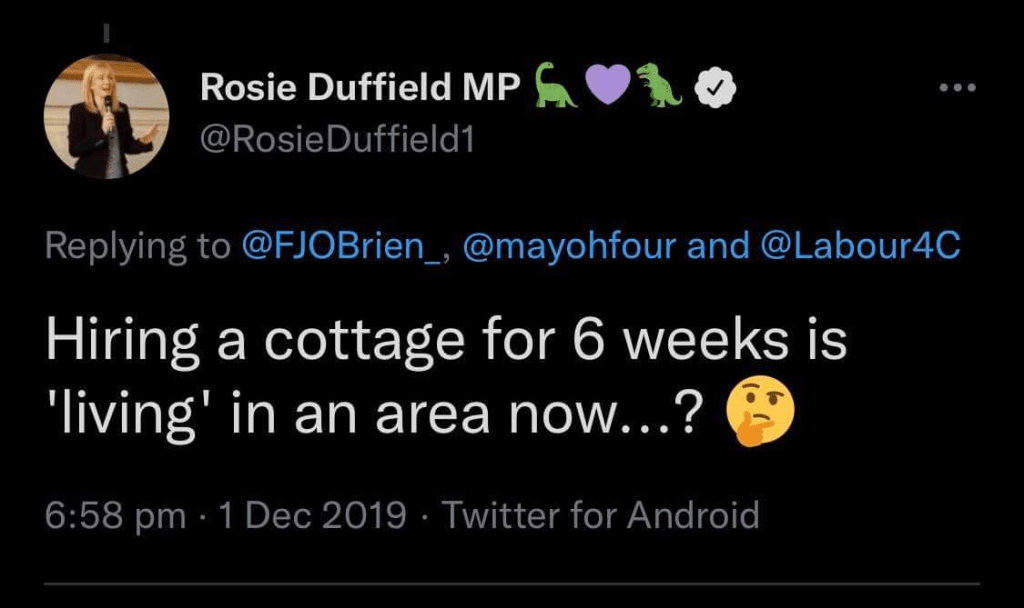Go to the @Labour4C mention
Screen dimensions: 1024x608
862,247
